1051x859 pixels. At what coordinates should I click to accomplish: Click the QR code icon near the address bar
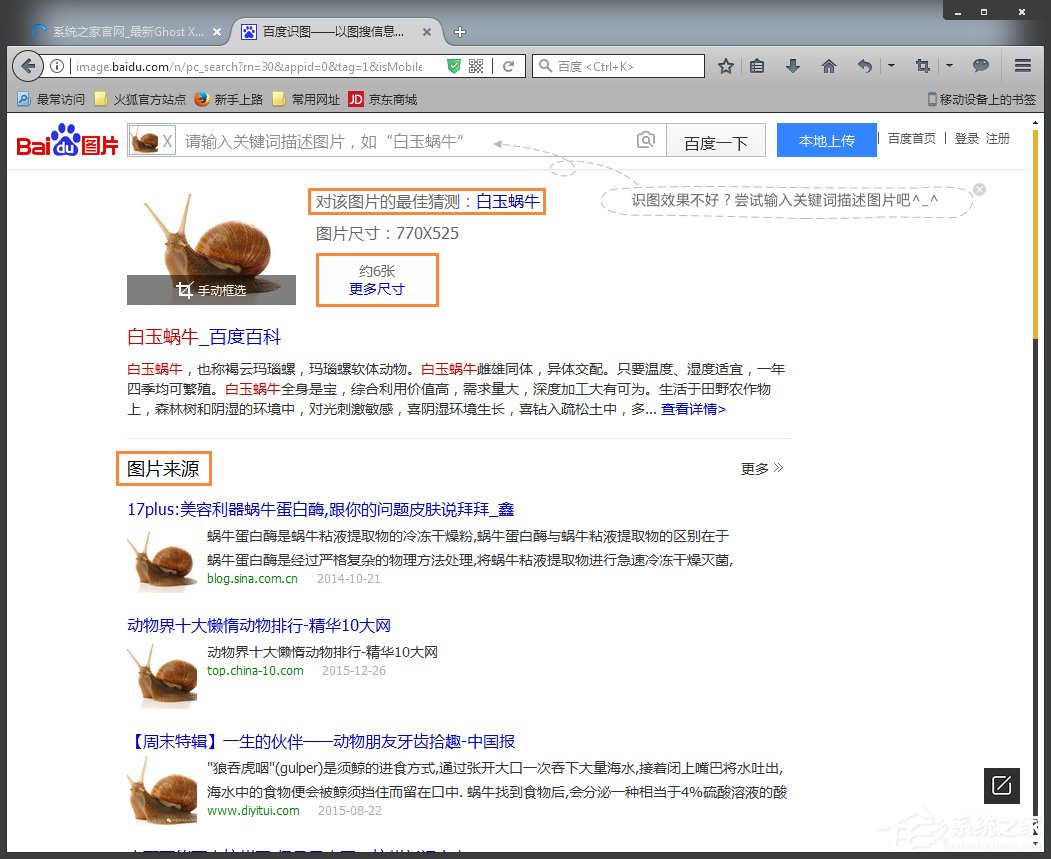point(474,66)
